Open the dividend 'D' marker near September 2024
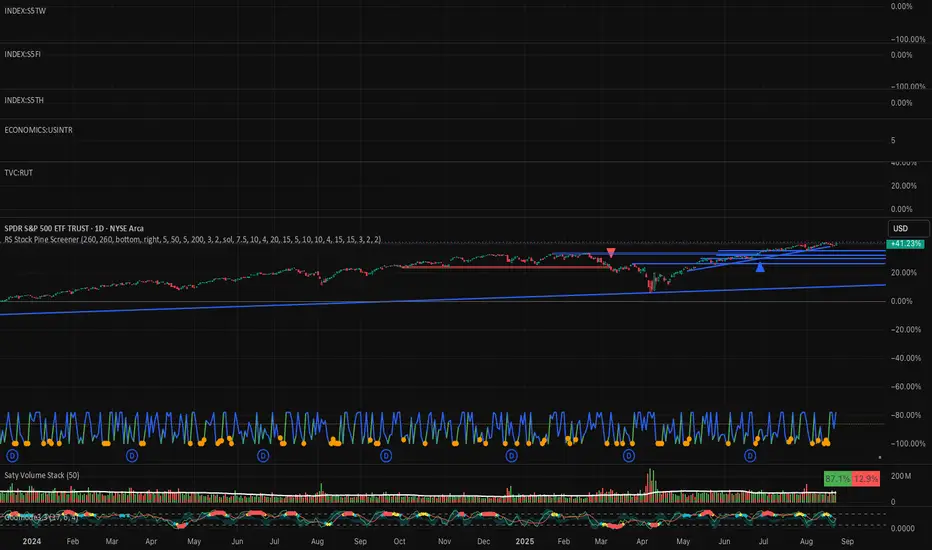This screenshot has width=932, height=550. pyautogui.click(x=386, y=456)
